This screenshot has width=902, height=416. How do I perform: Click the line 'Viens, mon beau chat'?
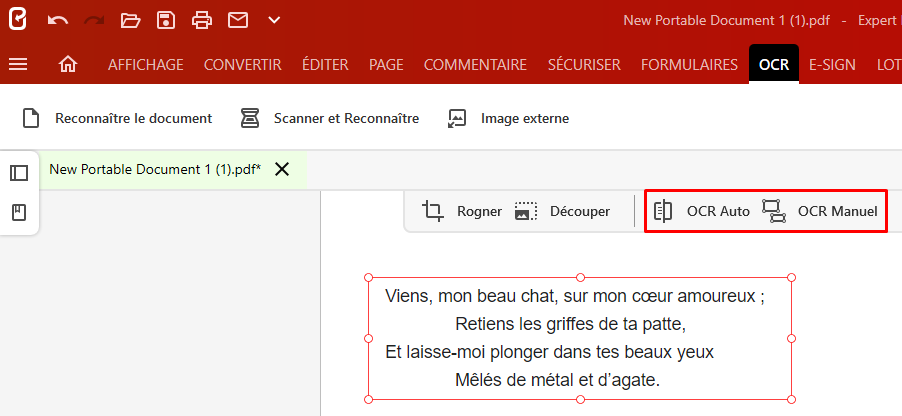[x=575, y=296]
